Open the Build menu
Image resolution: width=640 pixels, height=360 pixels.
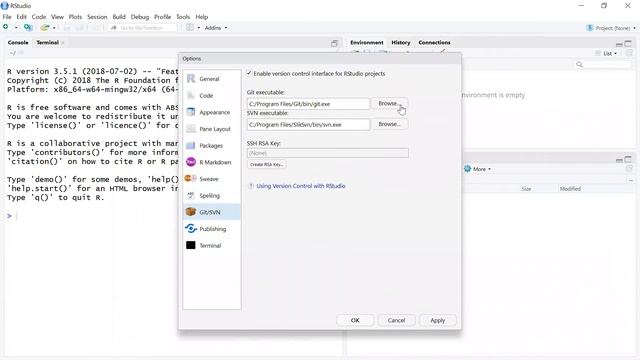[119, 17]
